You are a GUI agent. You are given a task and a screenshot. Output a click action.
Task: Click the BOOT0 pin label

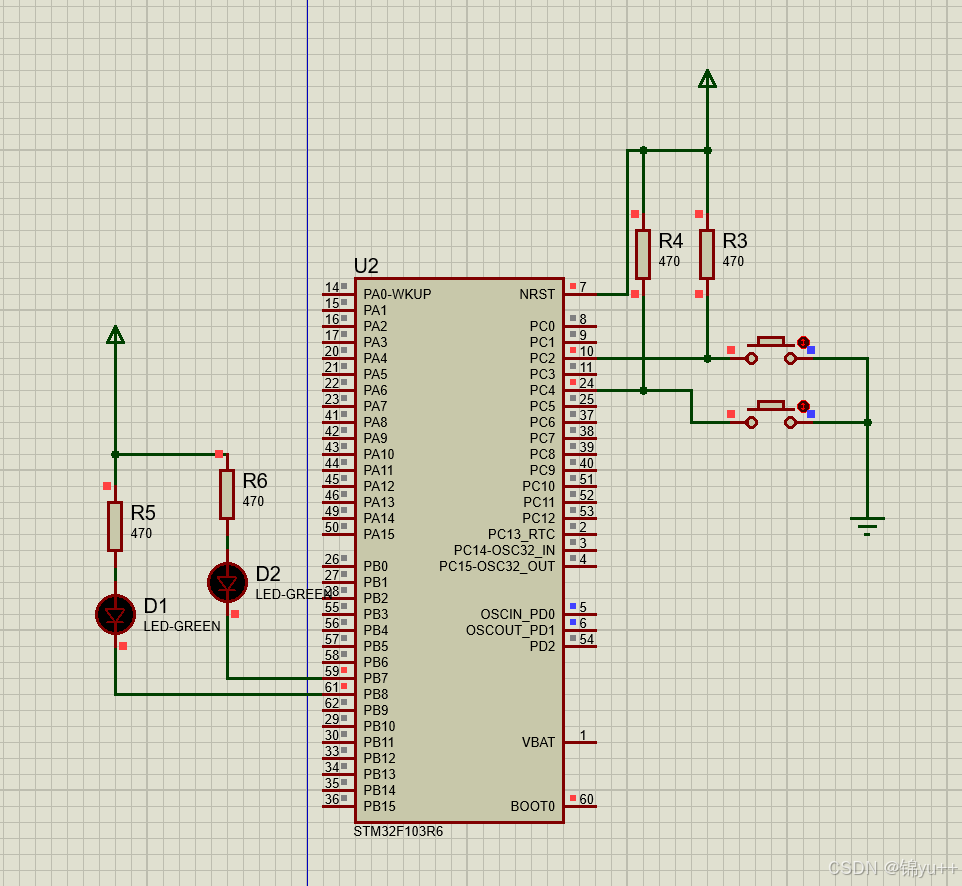tap(533, 806)
